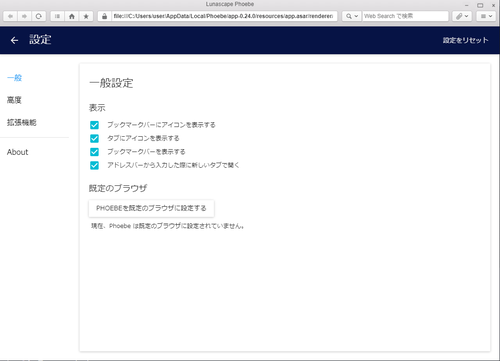The width and height of the screenshot is (500, 361).
Task: Click the 設定 page title
Action: point(40,40)
